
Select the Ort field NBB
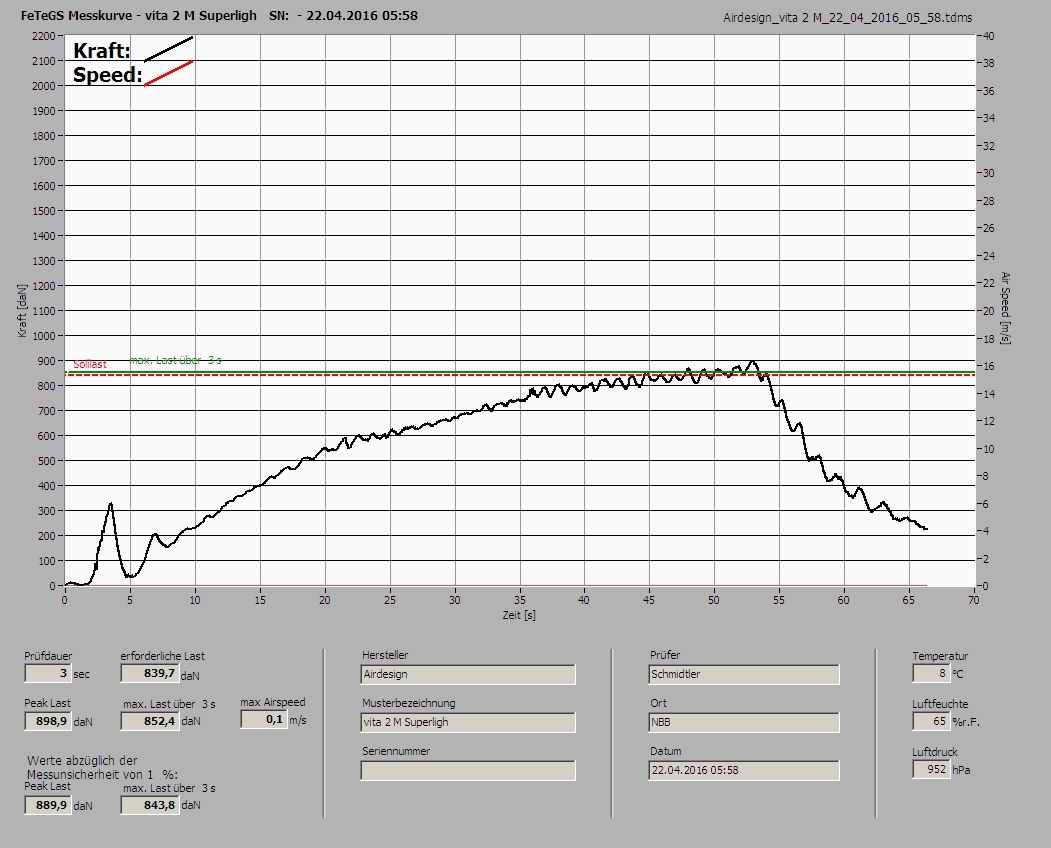click(744, 723)
